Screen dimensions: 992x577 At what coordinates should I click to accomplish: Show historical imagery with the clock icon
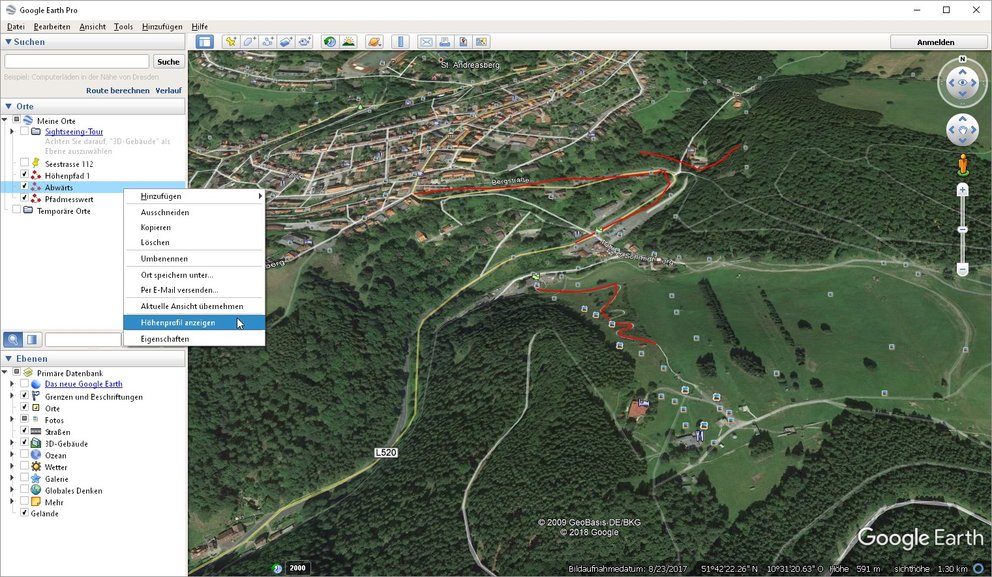click(x=330, y=42)
